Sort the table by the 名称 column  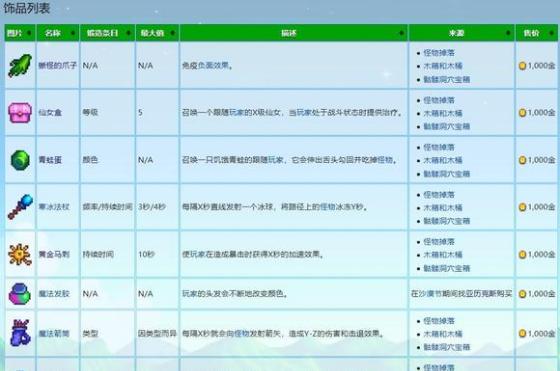[x=58, y=33]
